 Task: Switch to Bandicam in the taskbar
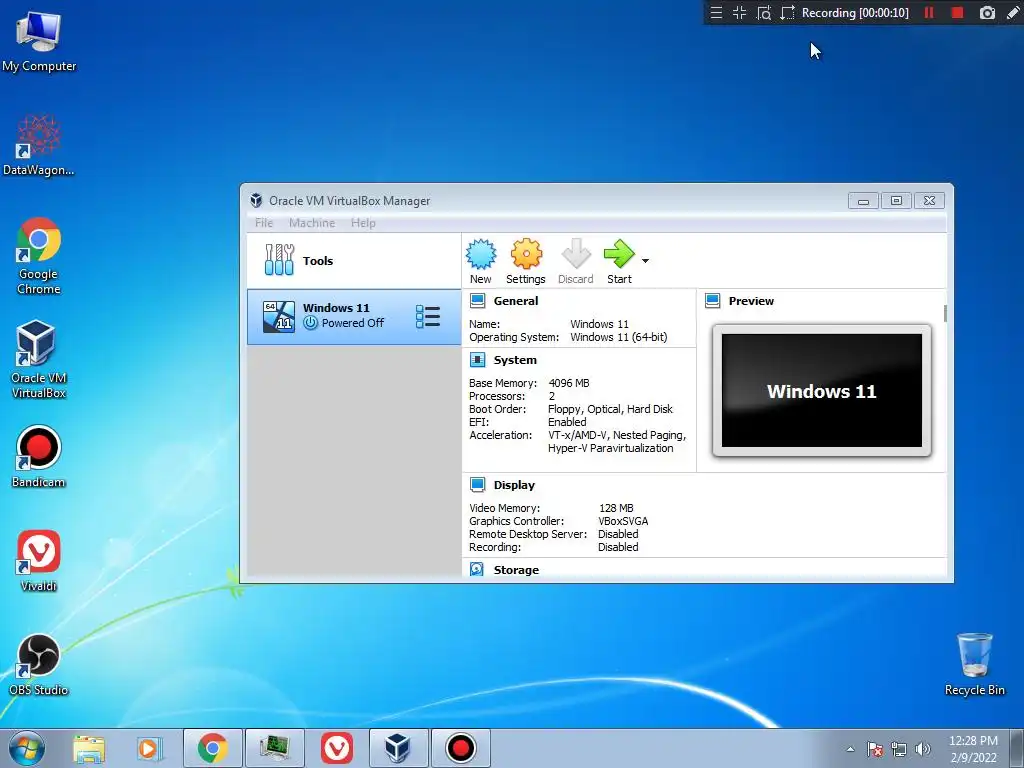(460, 748)
